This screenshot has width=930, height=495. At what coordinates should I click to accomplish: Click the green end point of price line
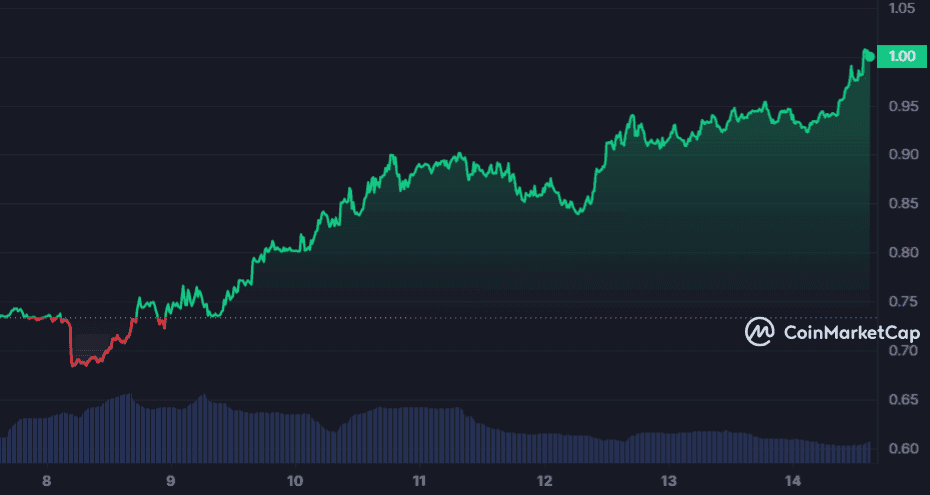pyautogui.click(x=868, y=56)
